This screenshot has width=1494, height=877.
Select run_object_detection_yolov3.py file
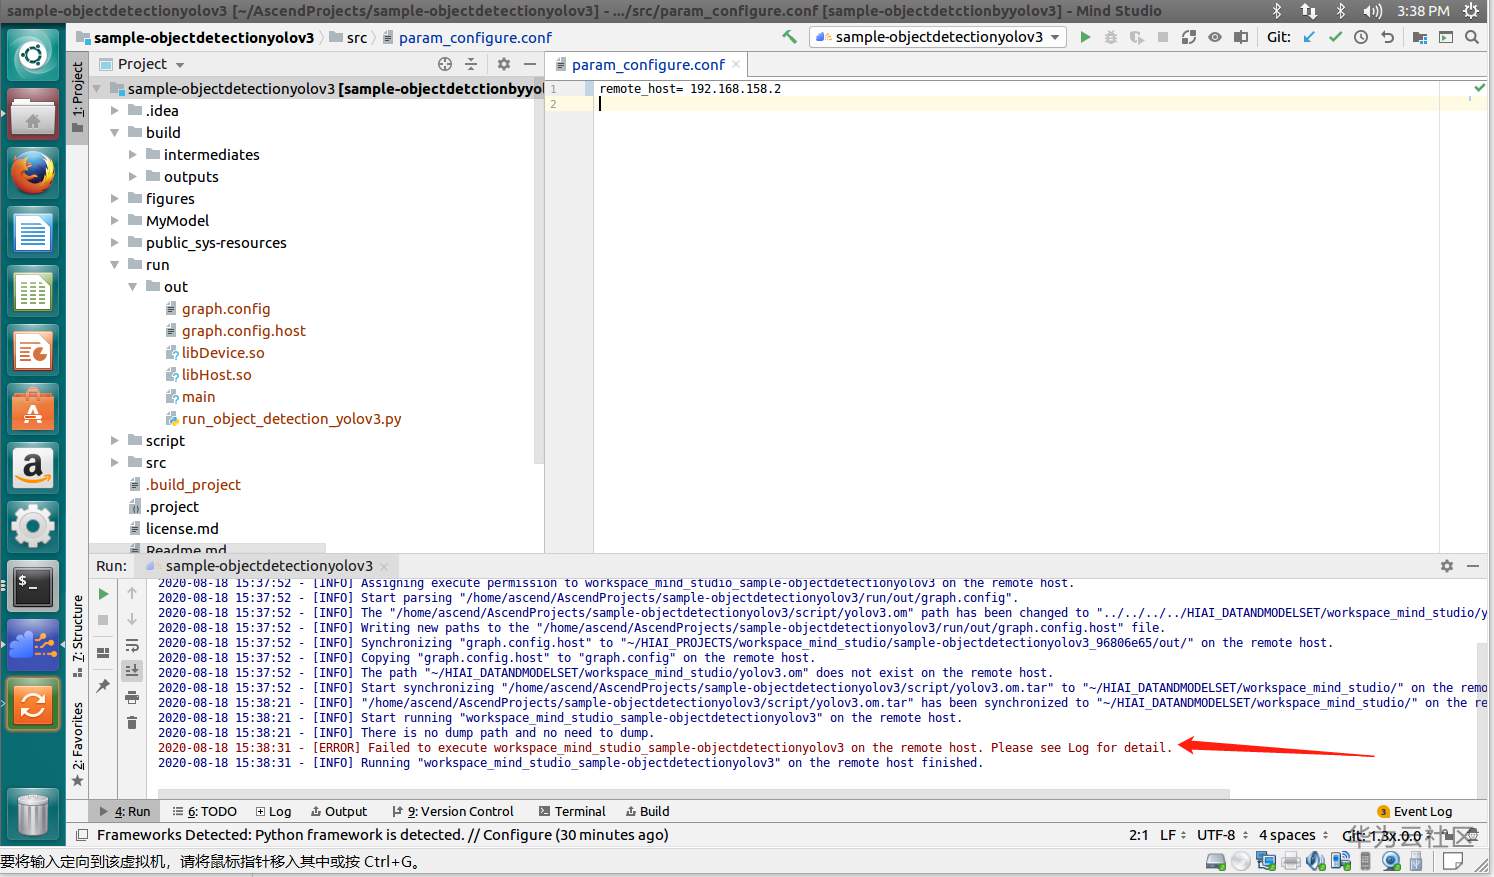pos(291,419)
